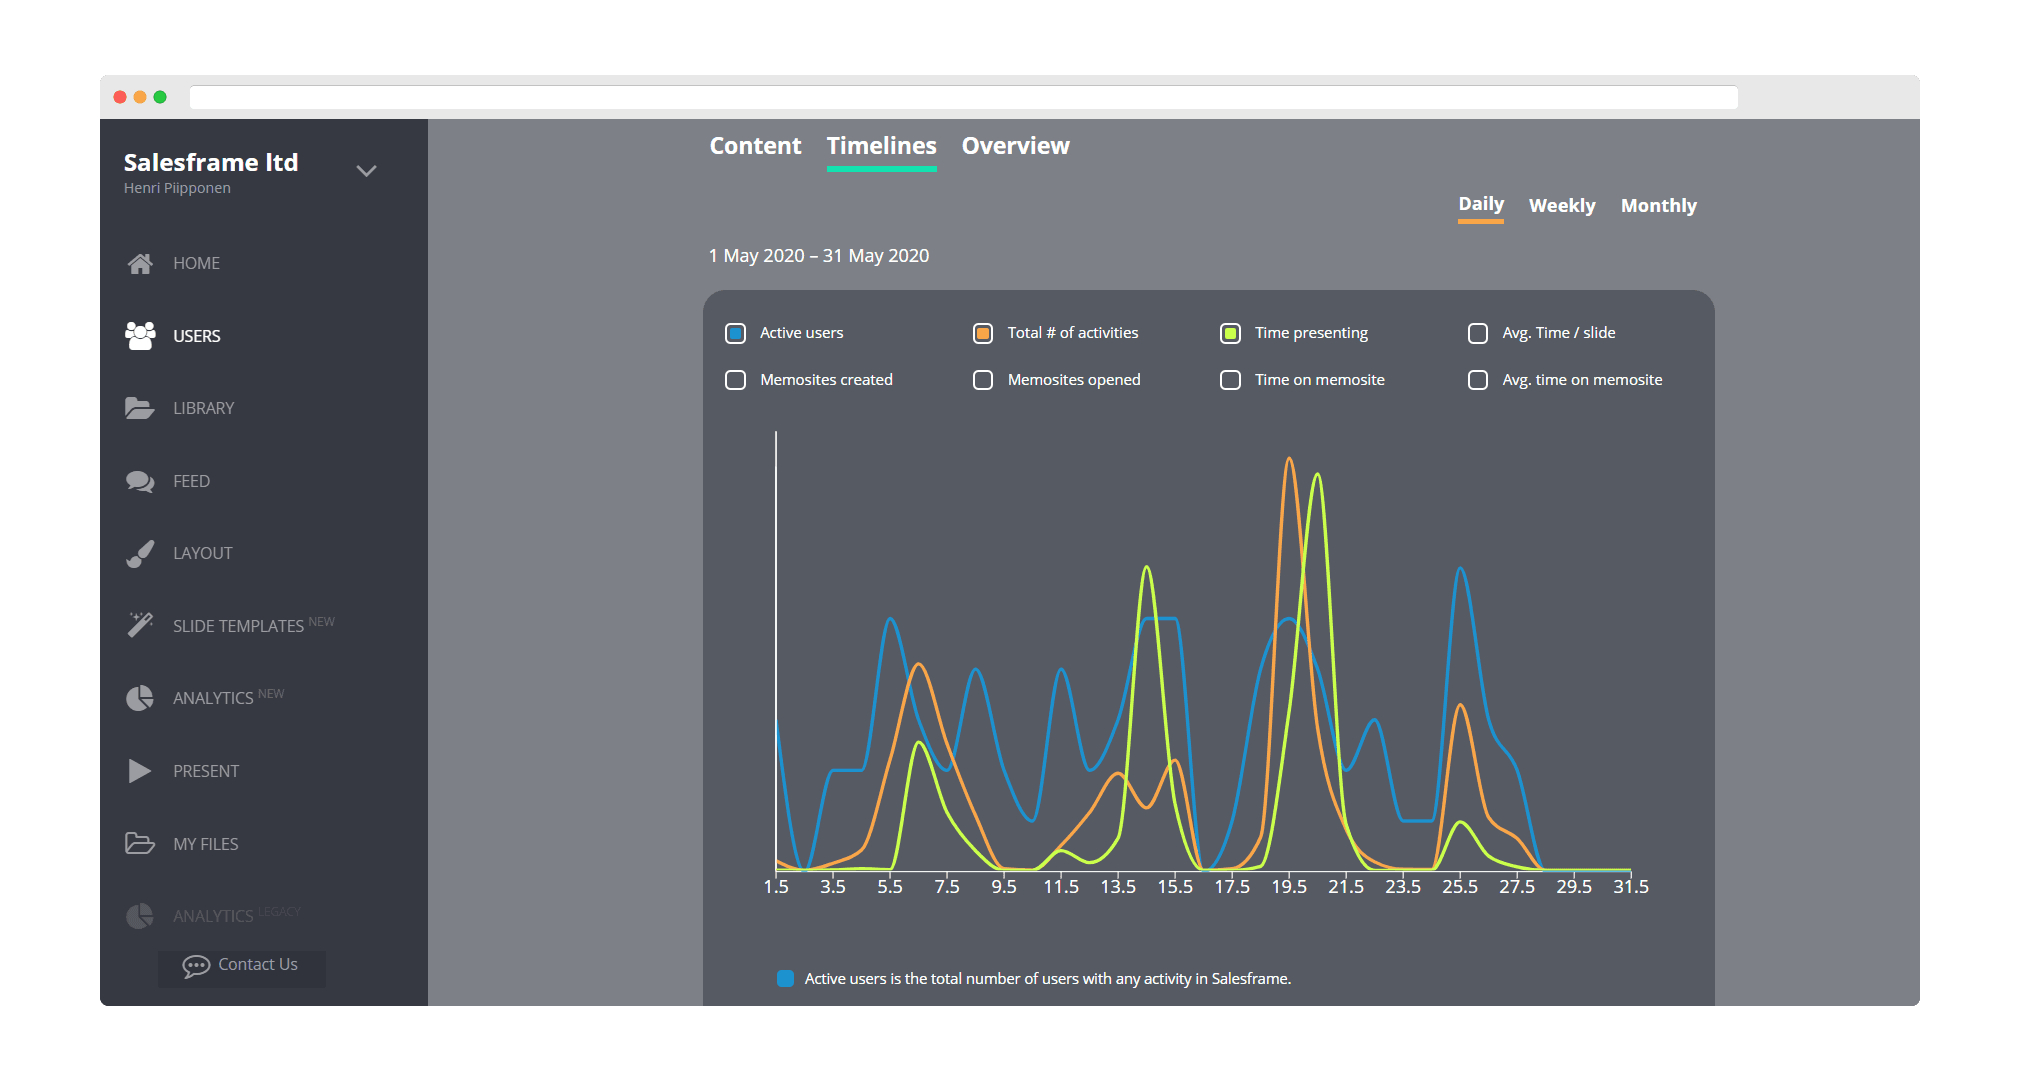
Task: Select the Weekly view
Action: (x=1561, y=205)
